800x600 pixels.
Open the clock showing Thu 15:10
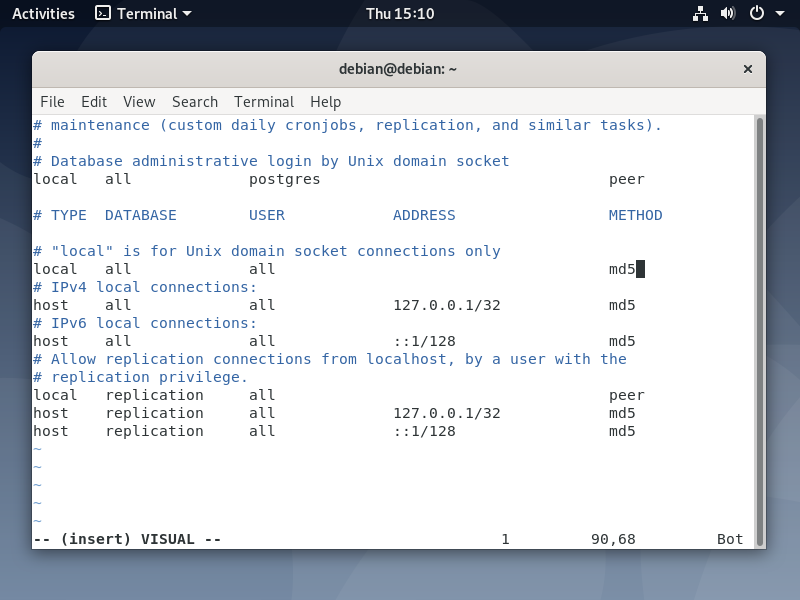click(400, 14)
